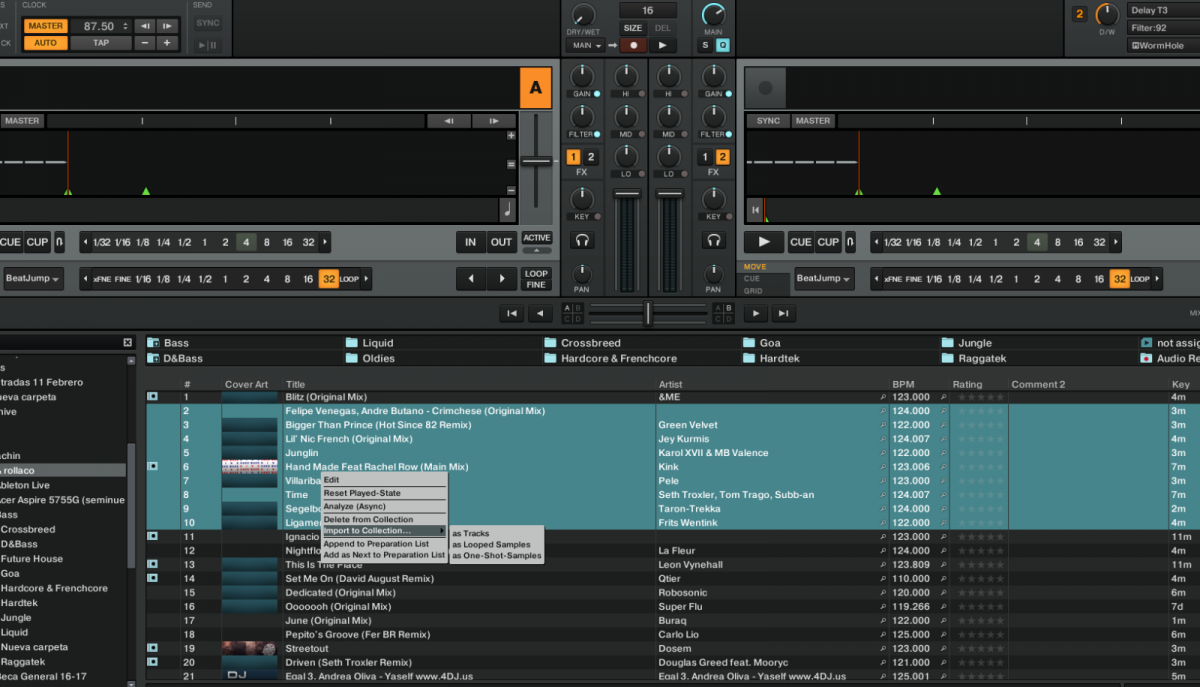Open the Delay T3 effect selector
Viewport: 1200px width, 687px height.
(x=1161, y=10)
